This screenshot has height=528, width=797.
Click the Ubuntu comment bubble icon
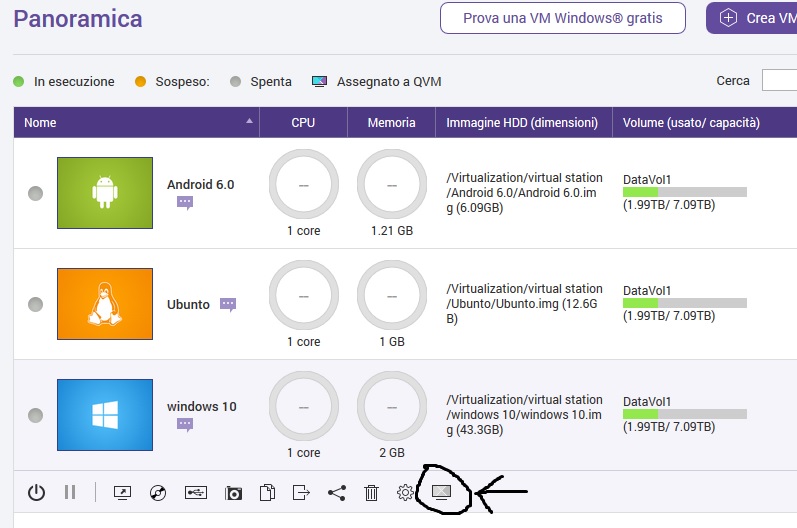click(x=228, y=304)
